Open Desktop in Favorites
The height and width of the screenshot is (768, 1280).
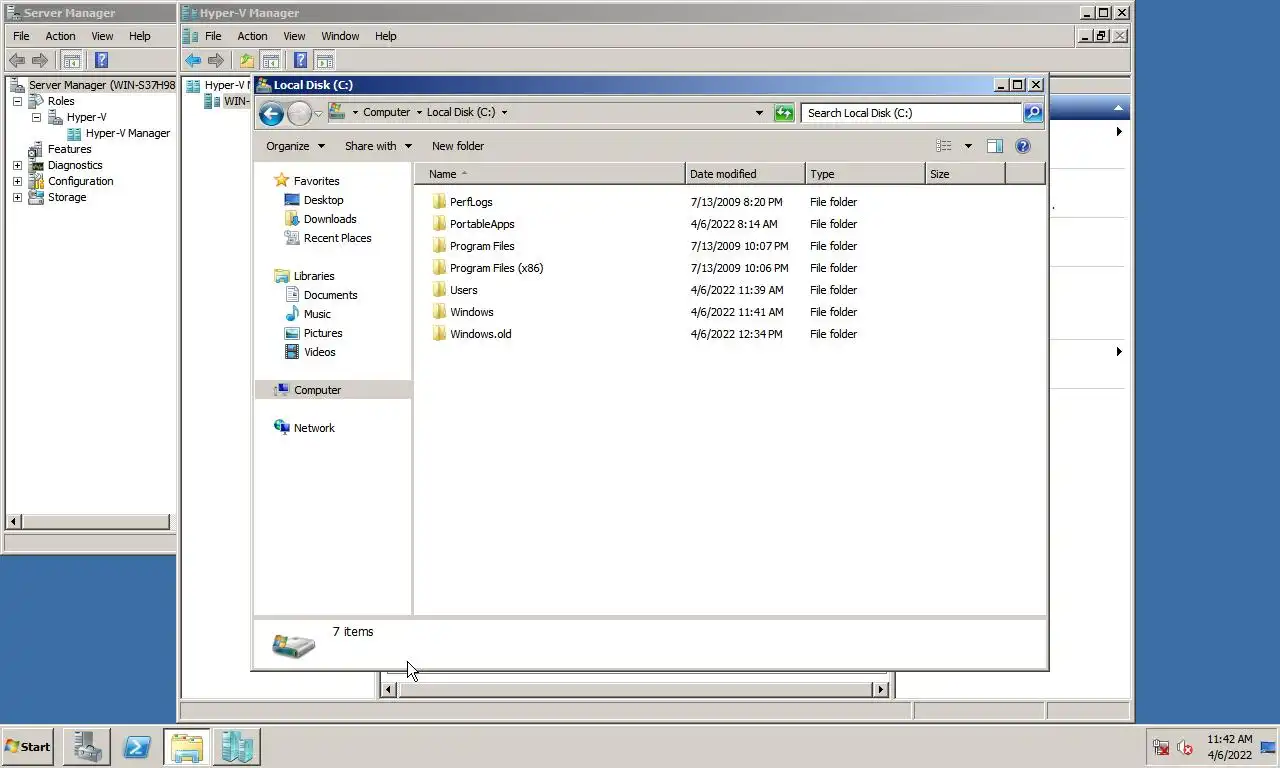pos(323,200)
